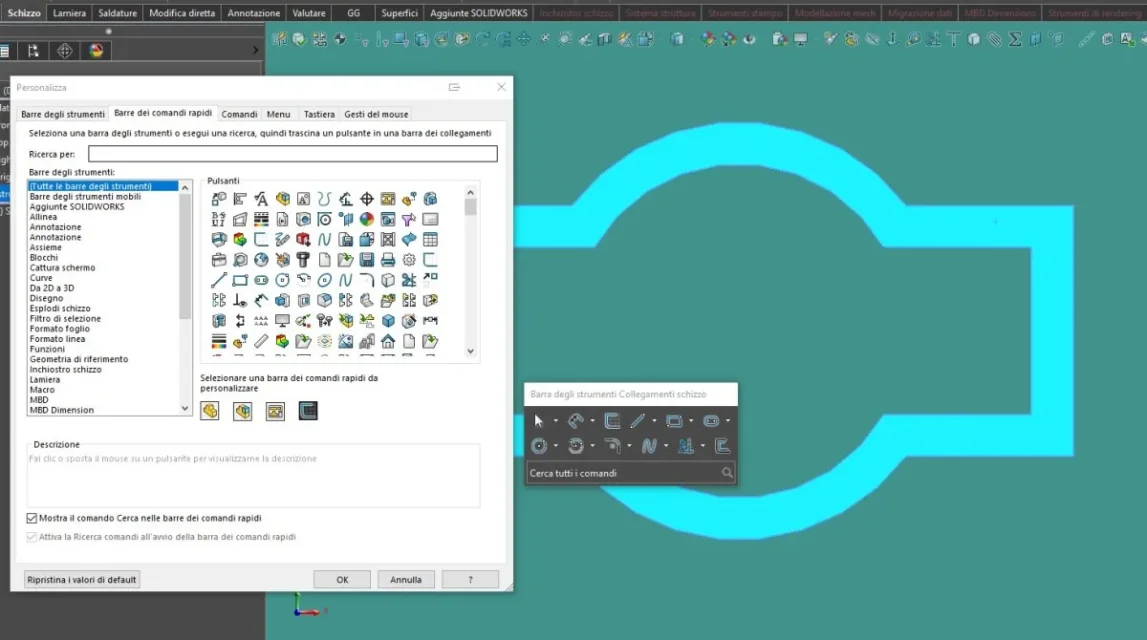Viewport: 1147px width, 640px height.
Task: Click toolbar list scroll-down arrow
Action: [185, 409]
